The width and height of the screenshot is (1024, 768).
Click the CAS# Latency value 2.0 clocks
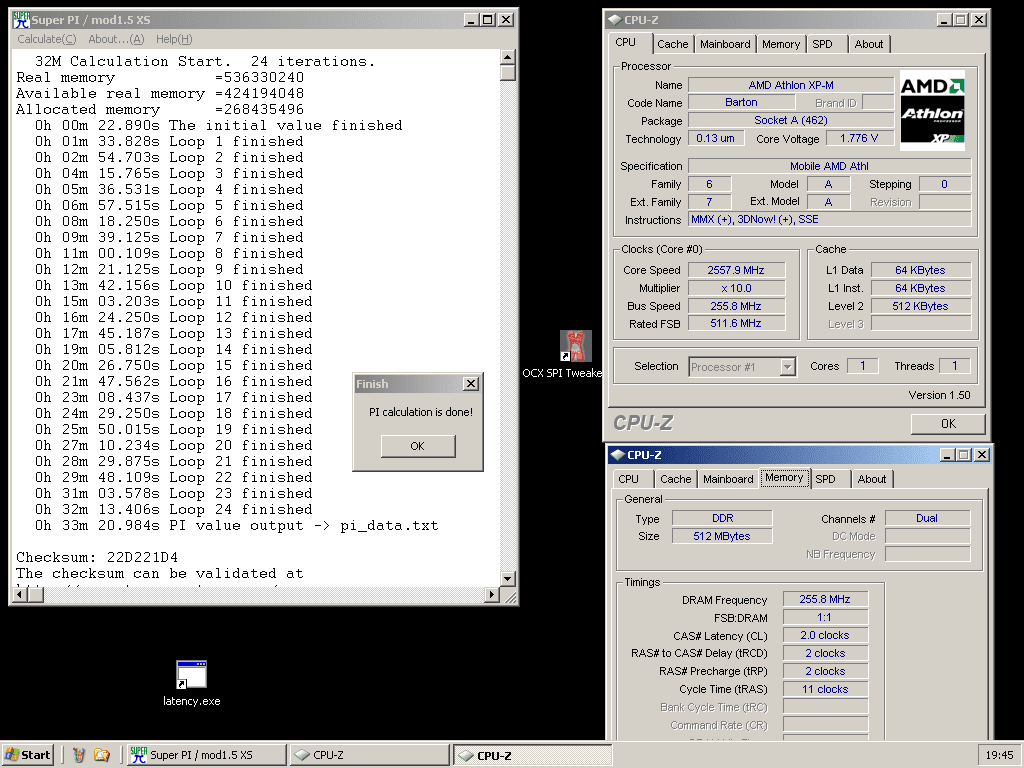[x=825, y=635]
